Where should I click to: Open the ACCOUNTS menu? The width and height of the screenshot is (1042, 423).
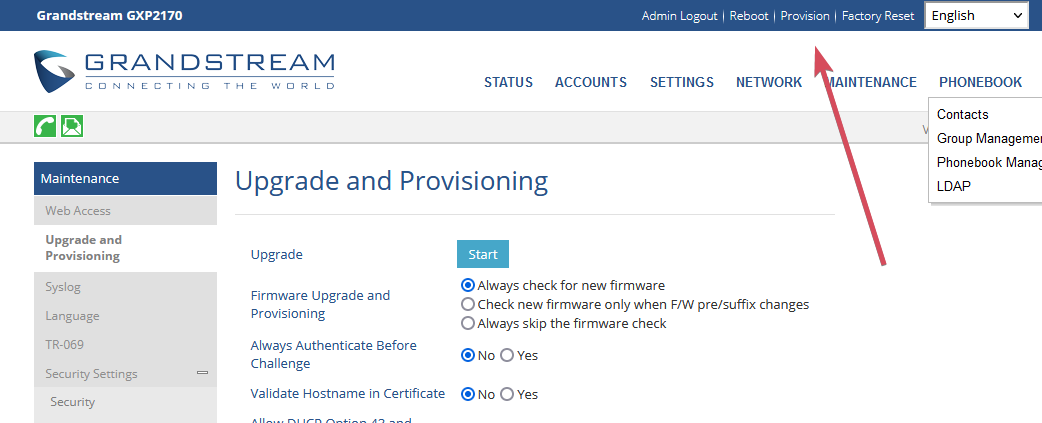click(x=591, y=82)
